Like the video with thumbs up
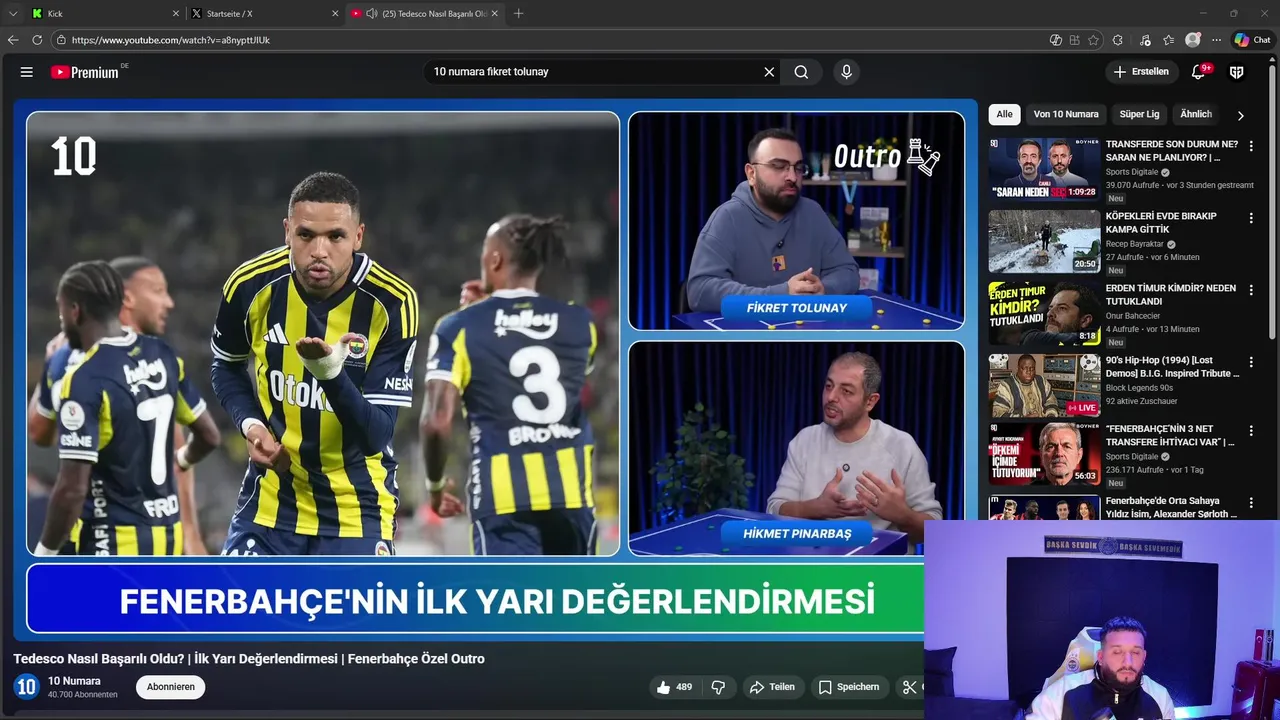This screenshot has height=720, width=1280. [x=674, y=687]
